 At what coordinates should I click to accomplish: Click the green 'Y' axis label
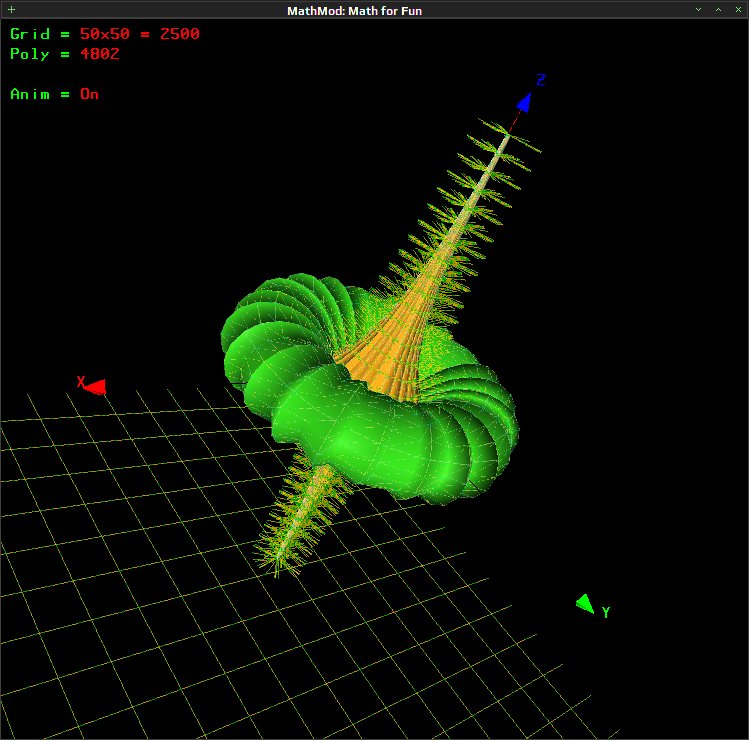[x=606, y=612]
